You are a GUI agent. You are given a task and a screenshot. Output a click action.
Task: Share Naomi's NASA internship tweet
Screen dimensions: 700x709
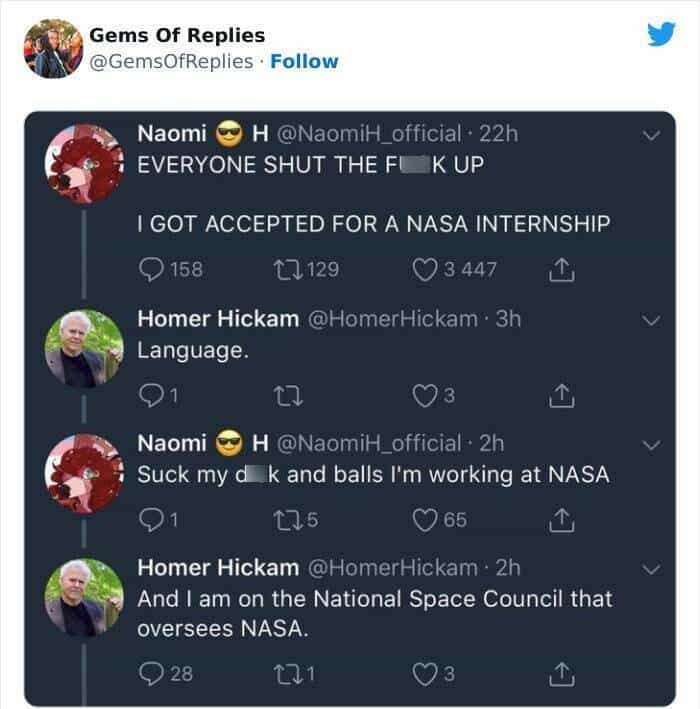[x=561, y=269]
